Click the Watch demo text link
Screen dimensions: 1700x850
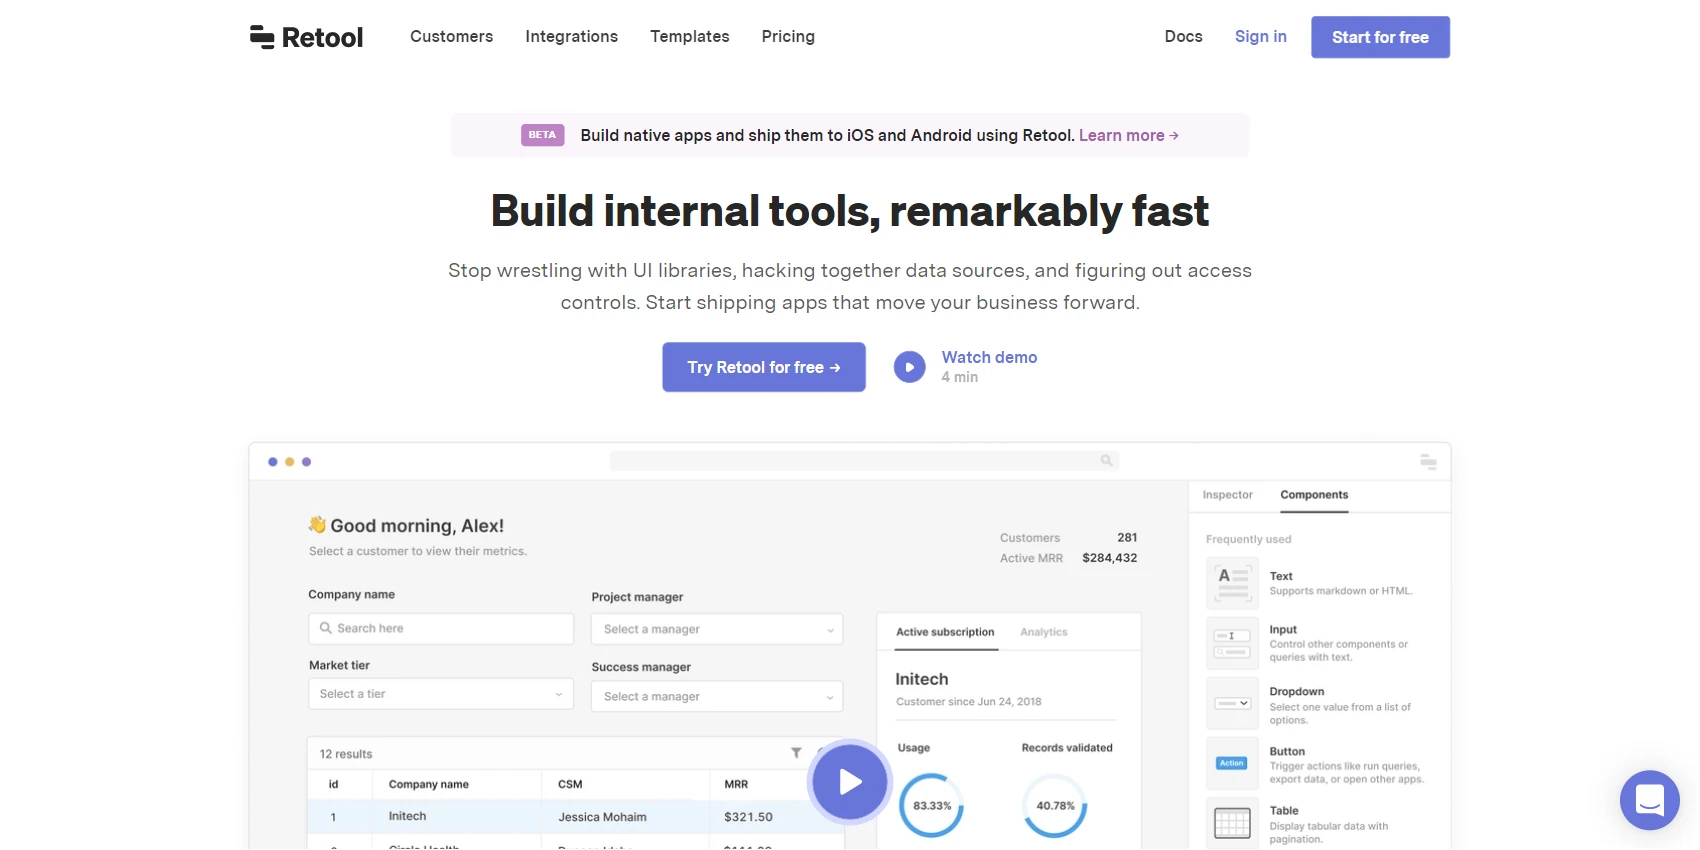pos(989,357)
